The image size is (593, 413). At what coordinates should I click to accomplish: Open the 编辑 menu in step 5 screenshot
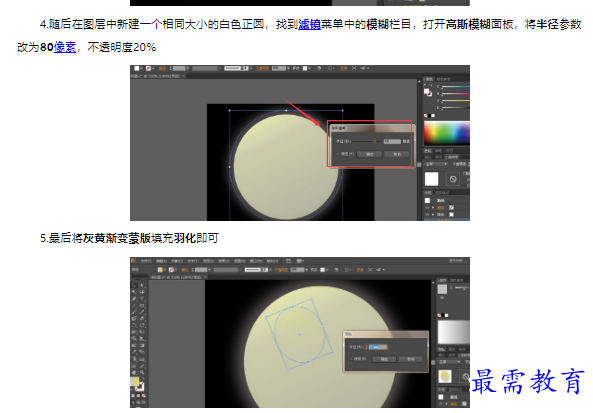[161, 261]
